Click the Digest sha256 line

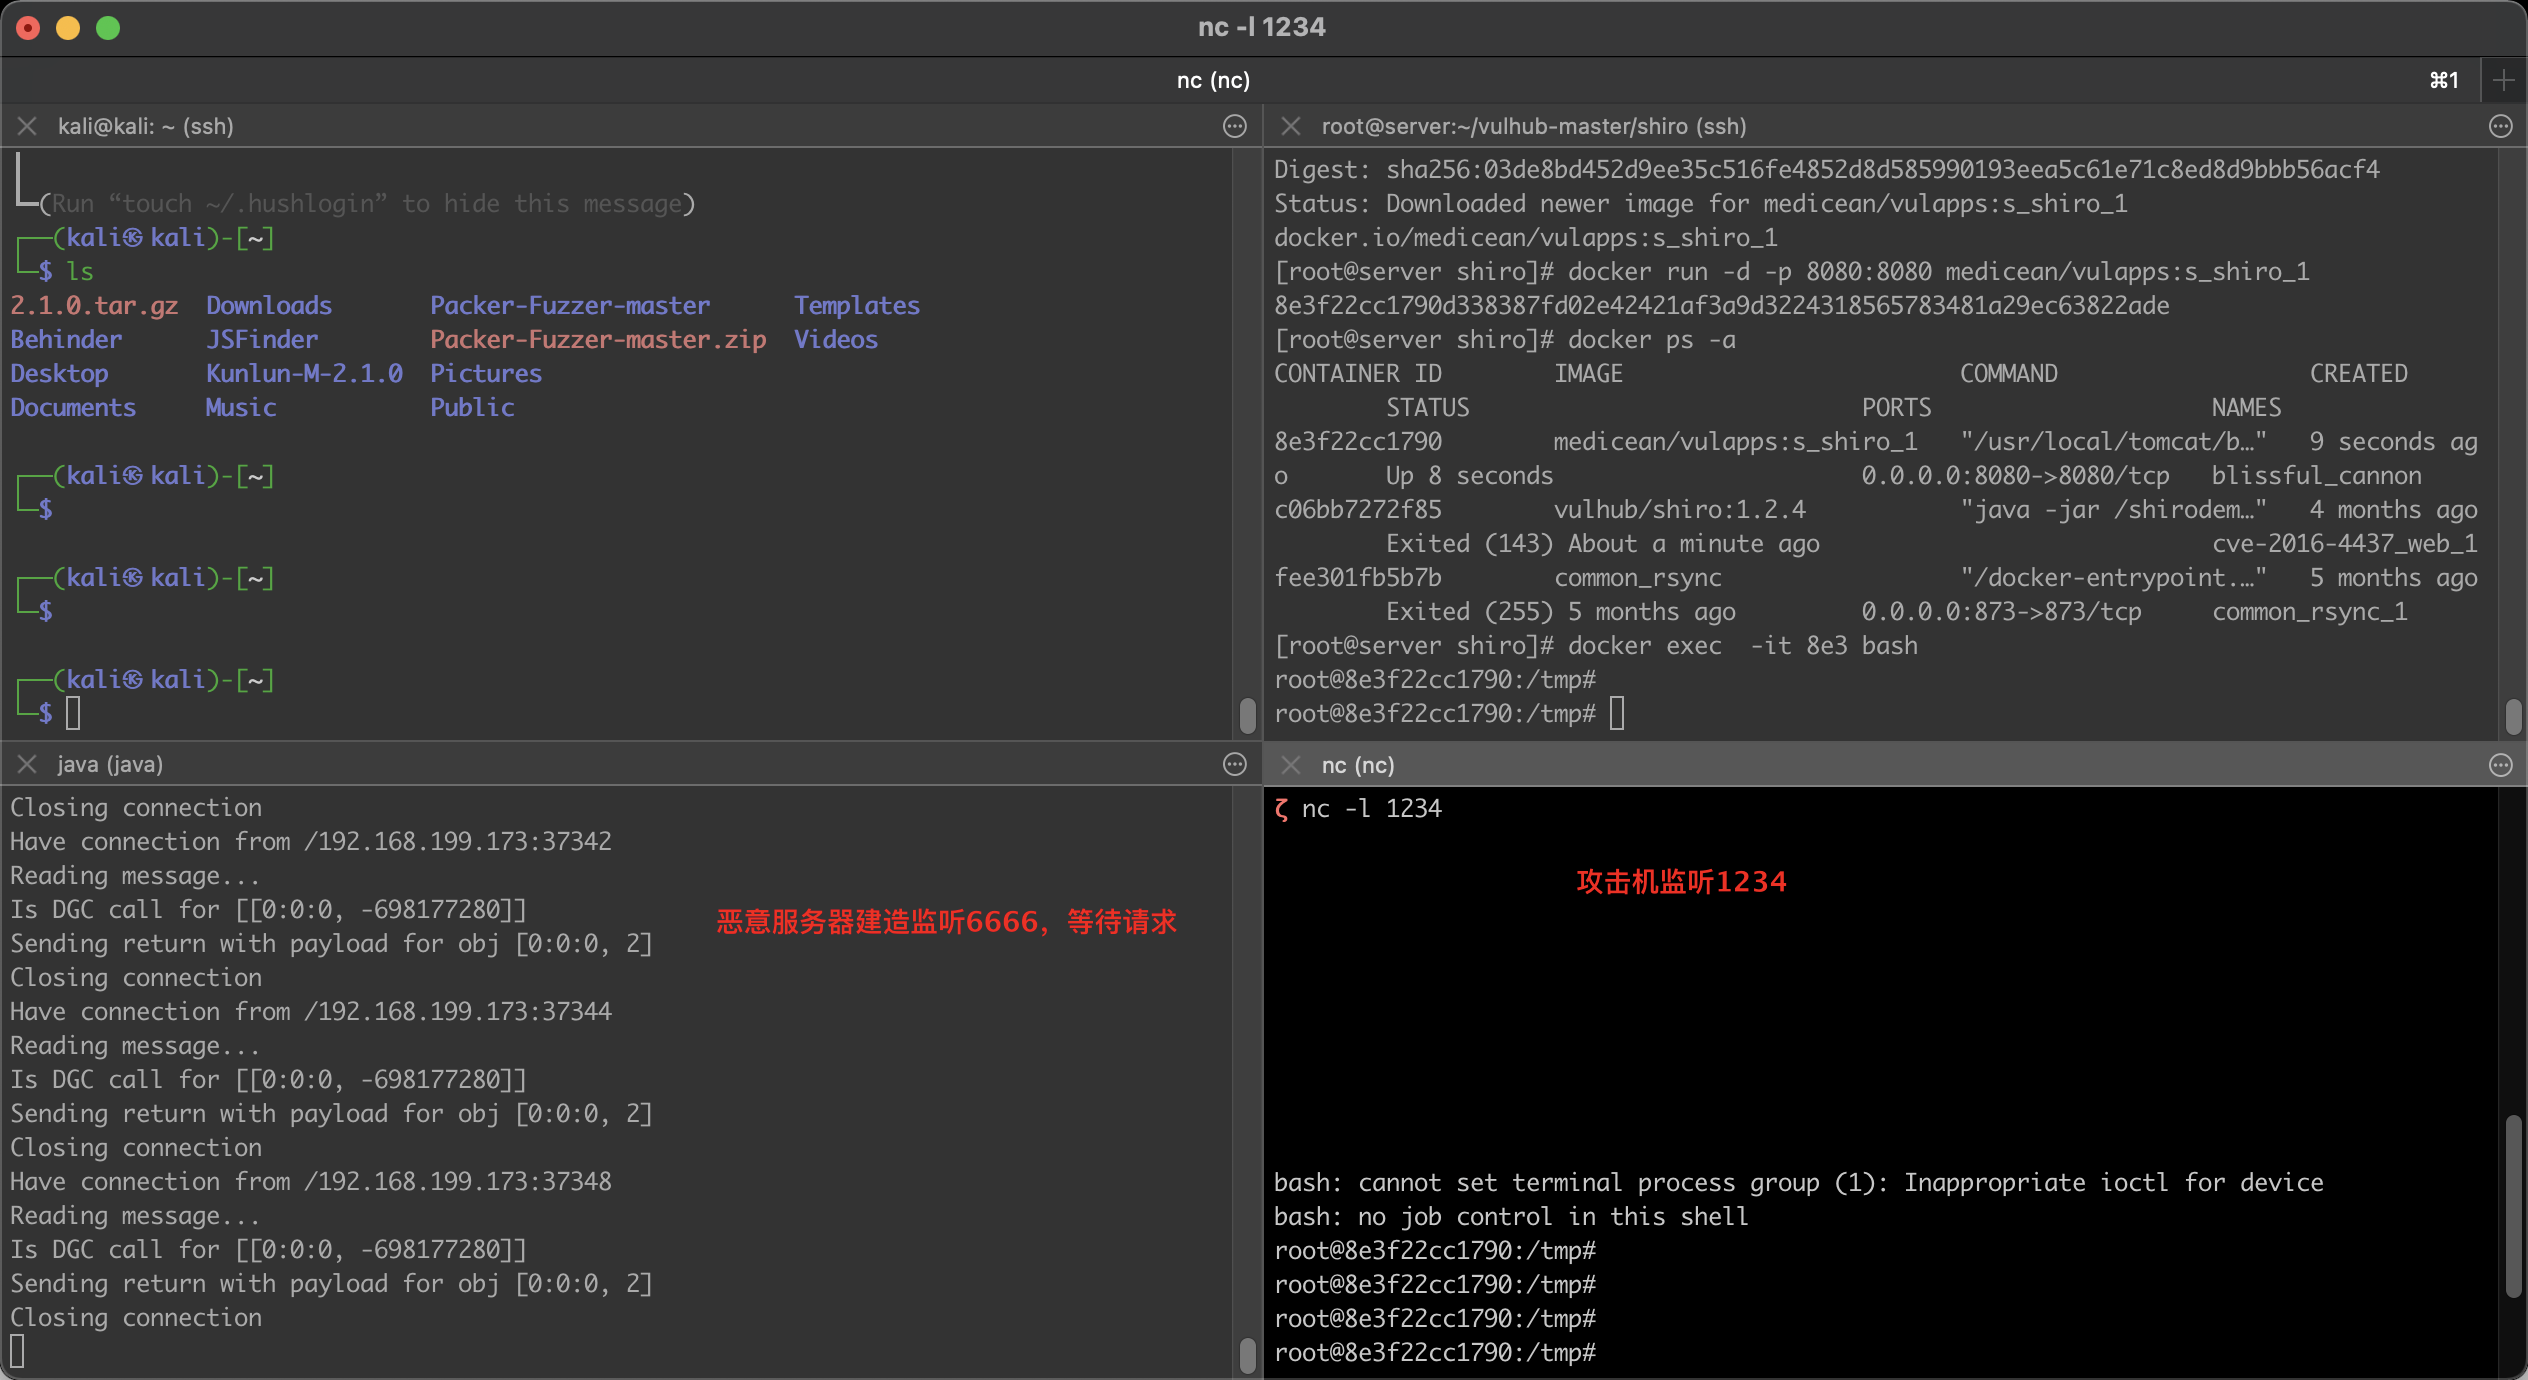[1827, 169]
